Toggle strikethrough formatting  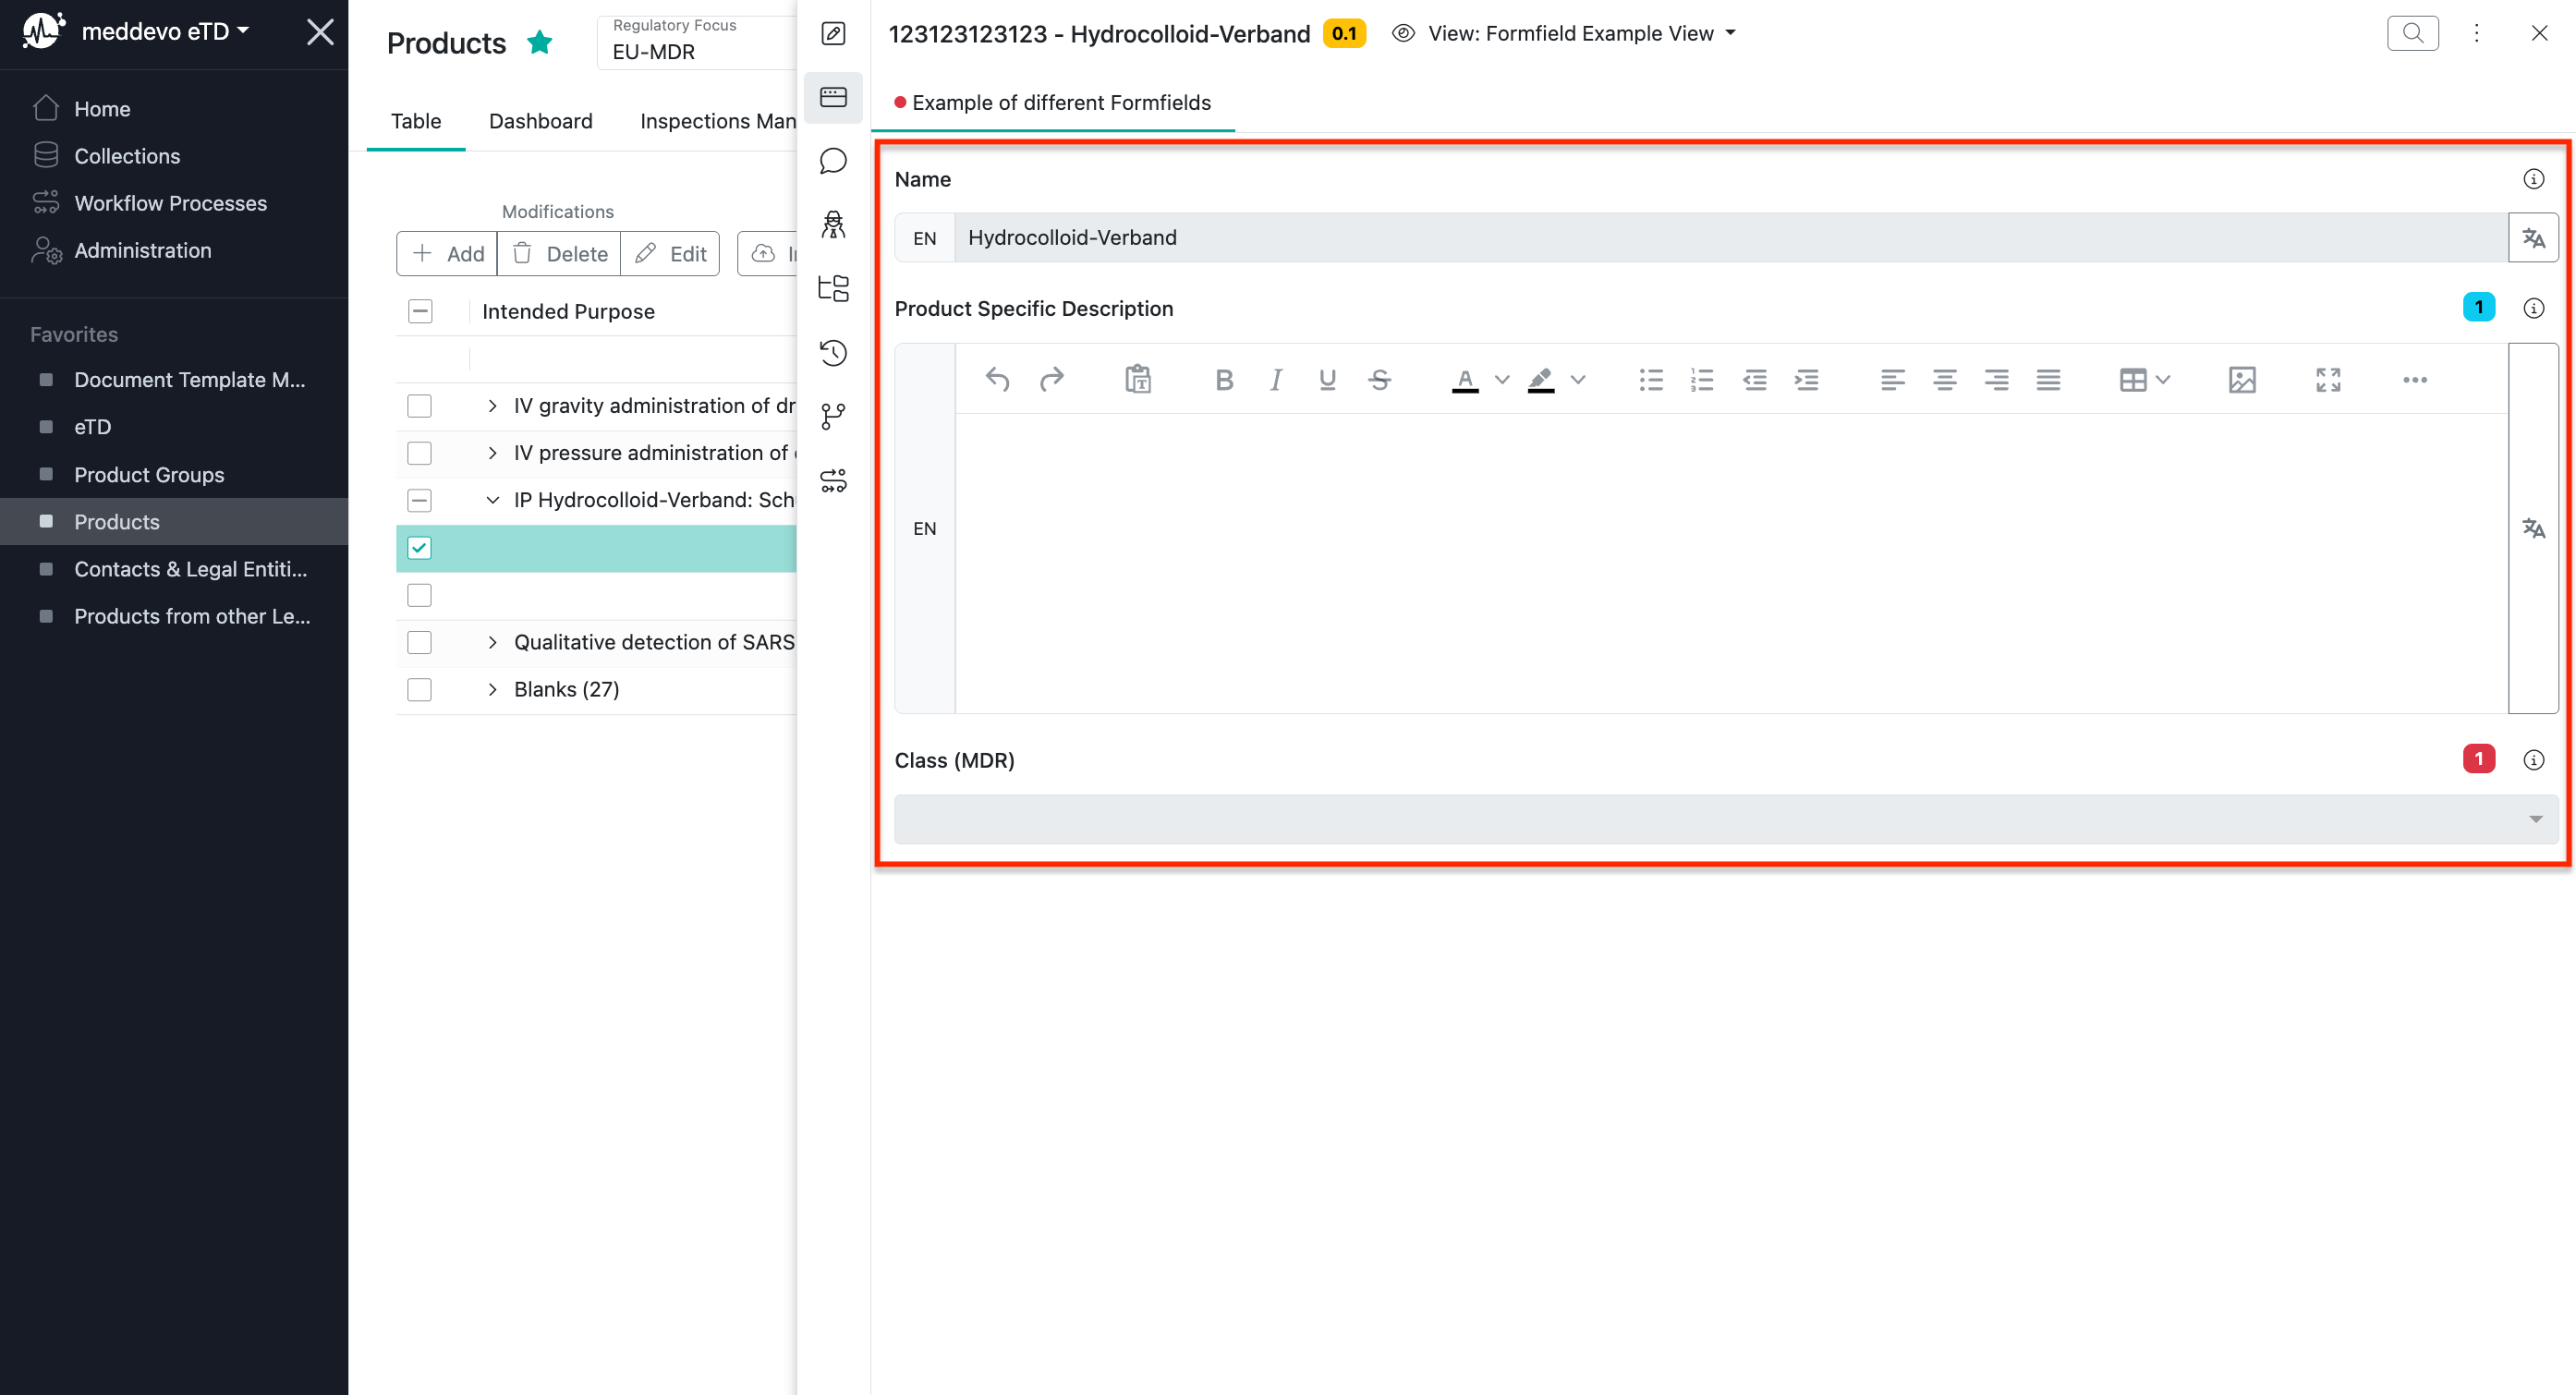(1380, 380)
